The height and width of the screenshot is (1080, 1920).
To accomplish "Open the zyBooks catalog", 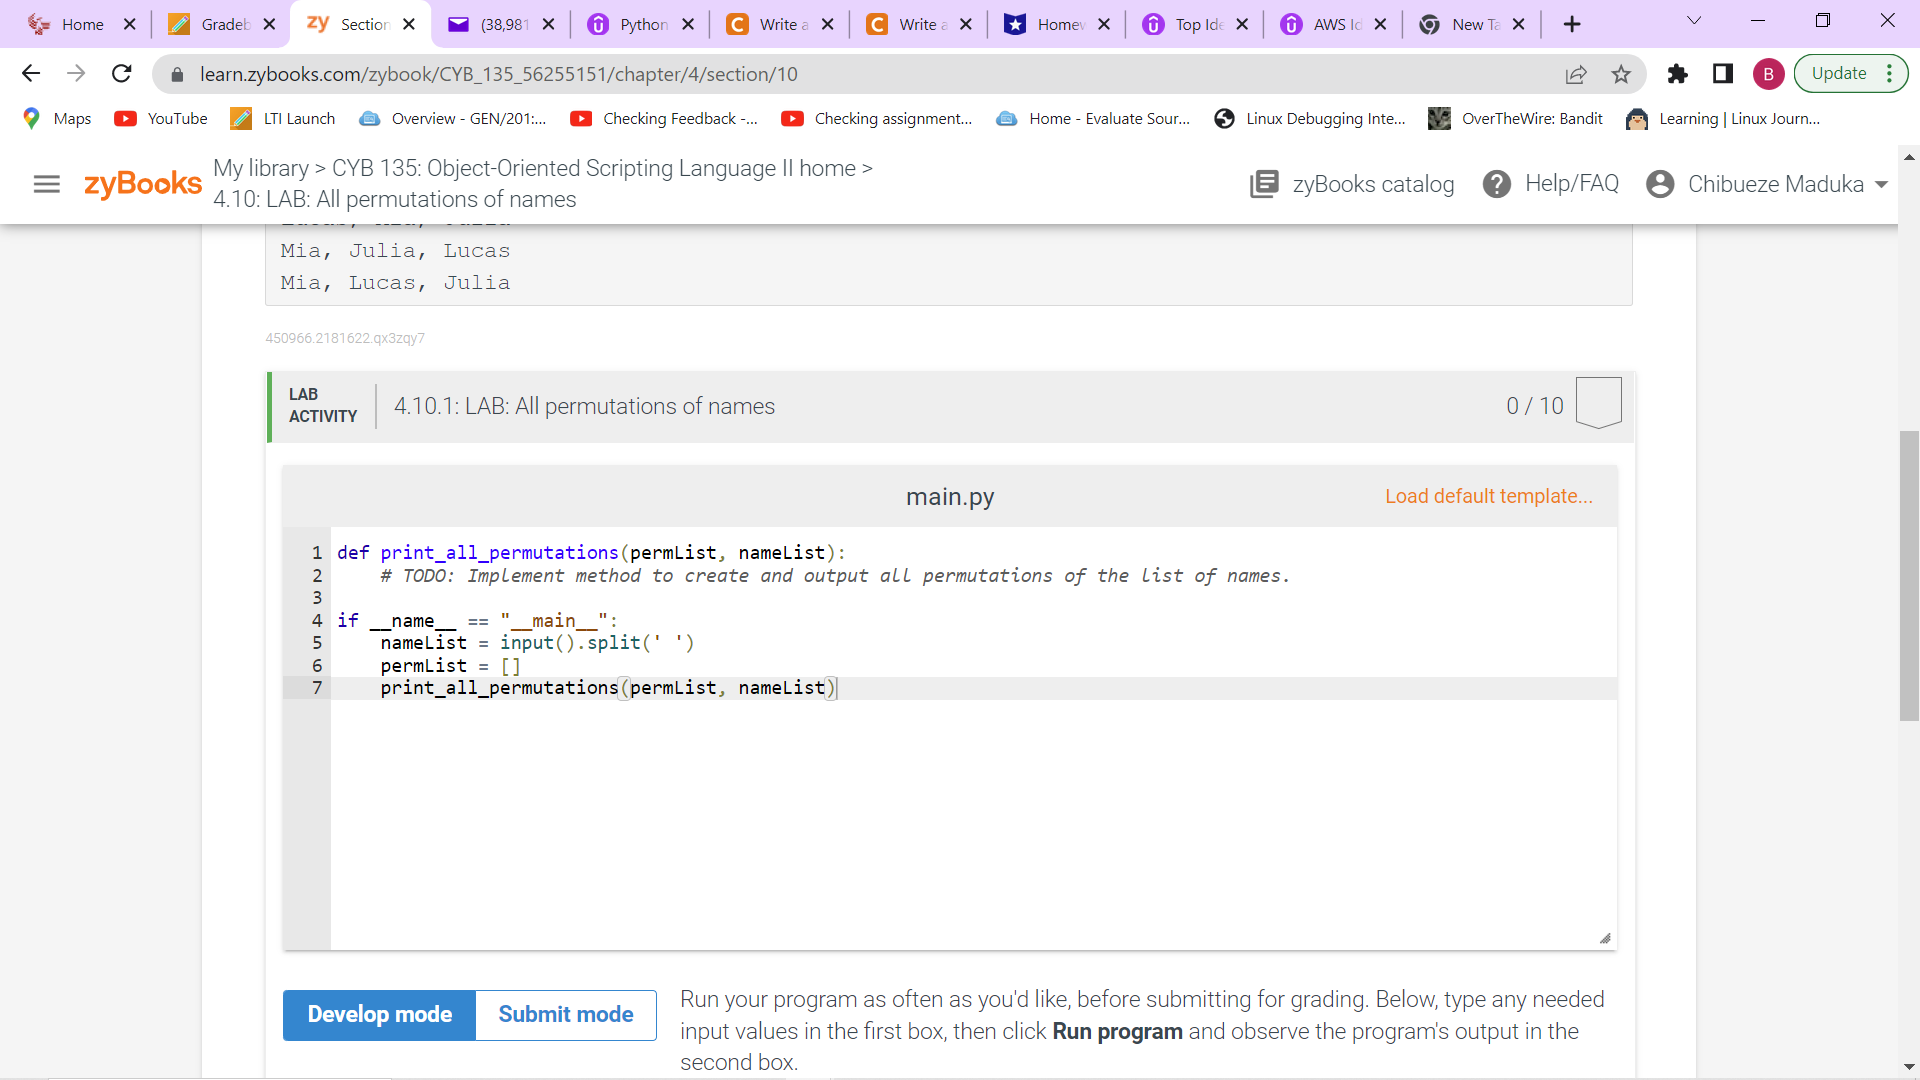I will [x=1350, y=184].
